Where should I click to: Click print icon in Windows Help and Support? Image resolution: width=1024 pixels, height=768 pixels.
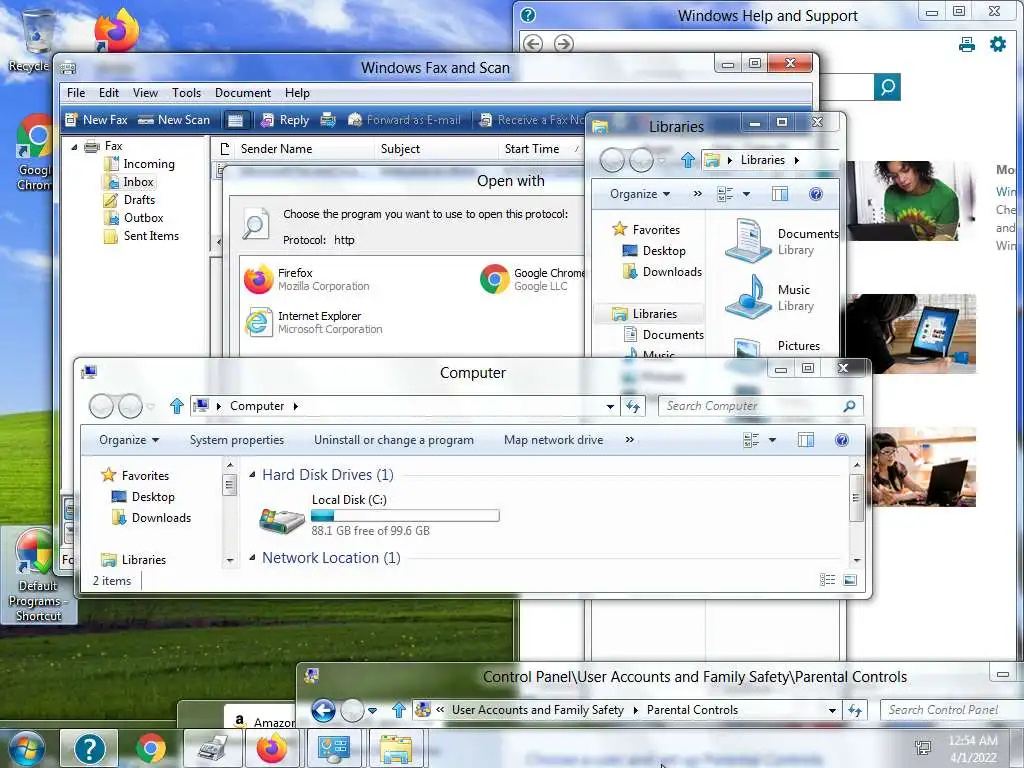(967, 44)
